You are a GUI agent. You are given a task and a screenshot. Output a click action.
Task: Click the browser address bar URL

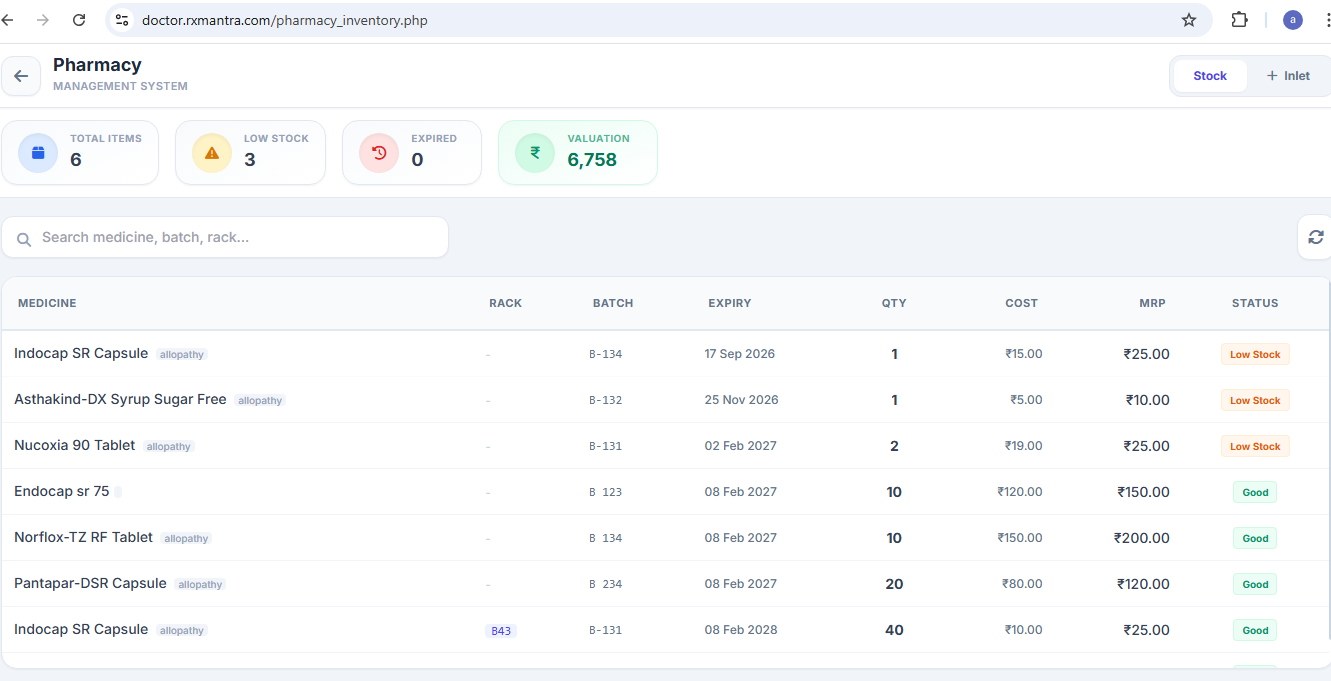tap(285, 20)
